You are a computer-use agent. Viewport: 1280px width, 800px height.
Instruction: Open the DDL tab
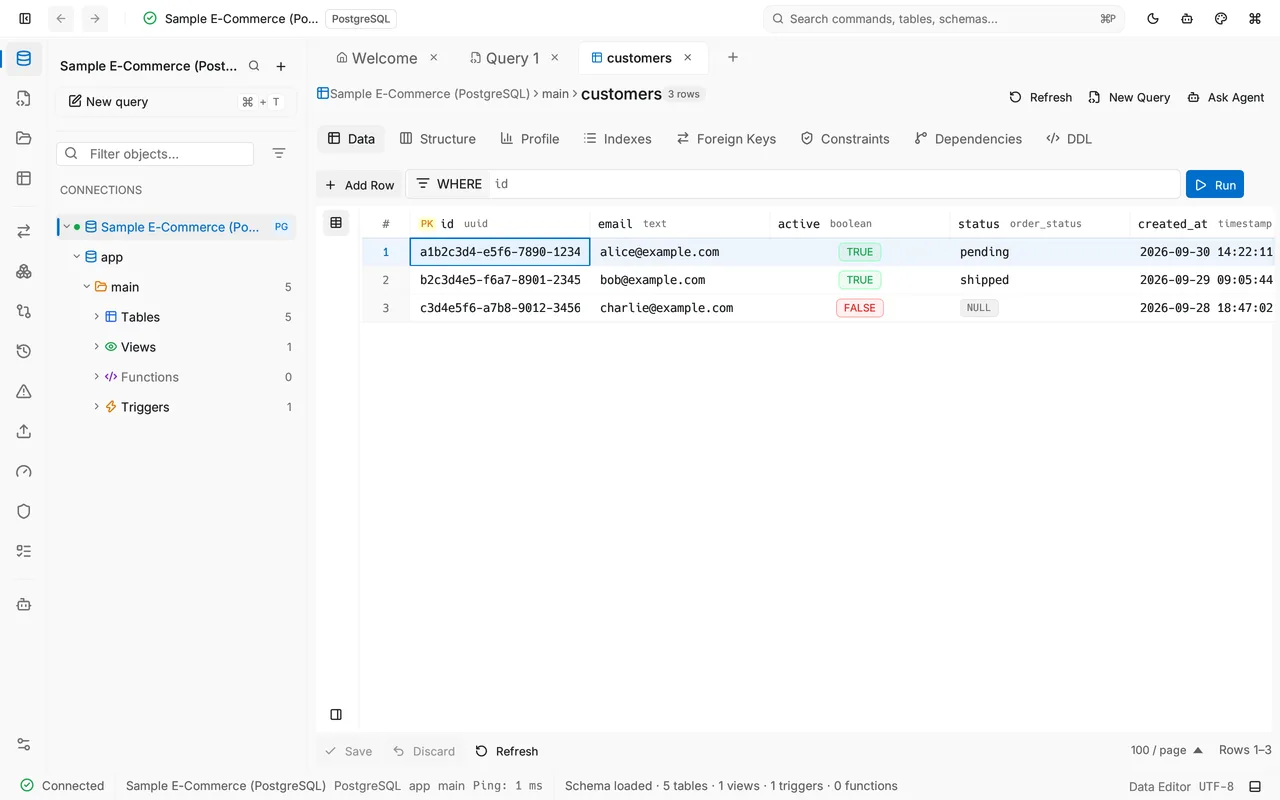pos(1069,139)
